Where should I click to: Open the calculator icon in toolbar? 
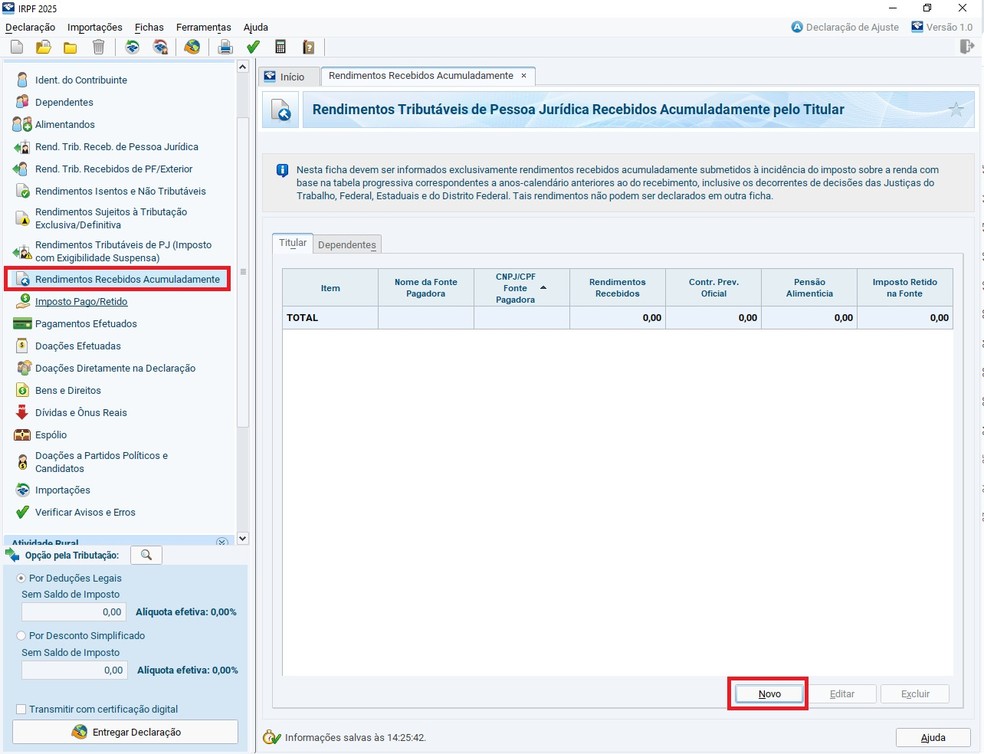281,47
